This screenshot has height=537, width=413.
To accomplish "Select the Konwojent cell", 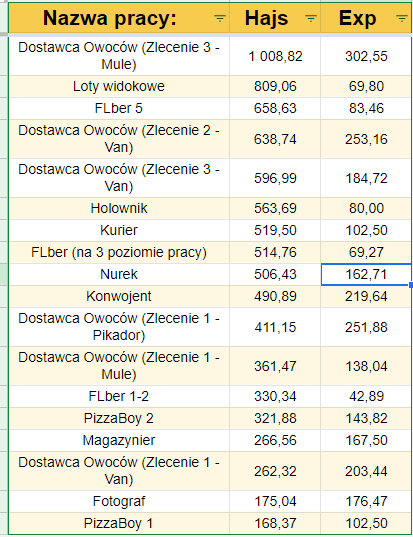I will [x=119, y=296].
